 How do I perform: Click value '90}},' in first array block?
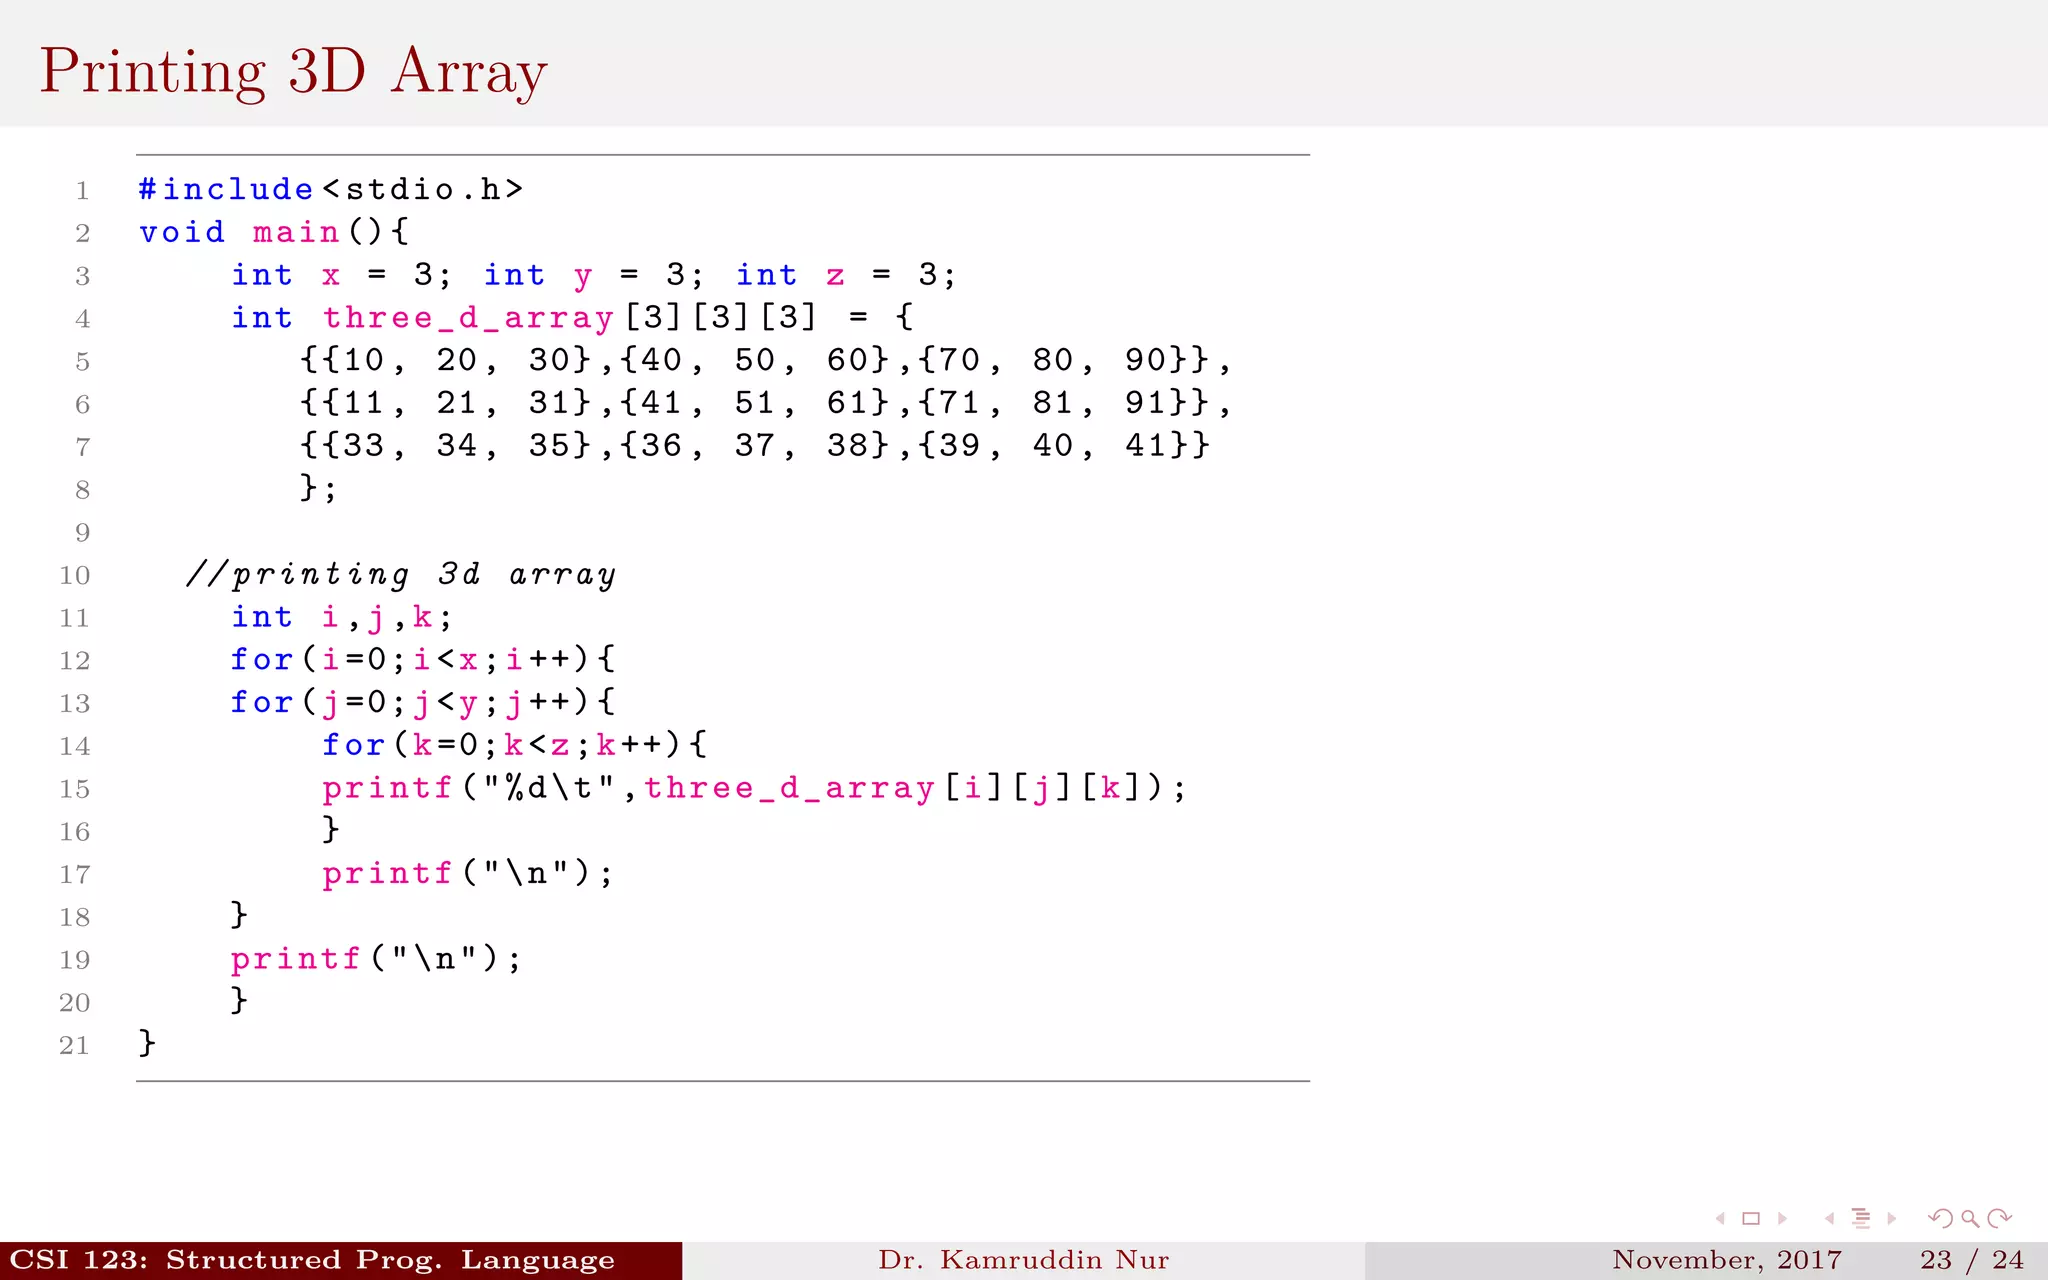point(1178,360)
